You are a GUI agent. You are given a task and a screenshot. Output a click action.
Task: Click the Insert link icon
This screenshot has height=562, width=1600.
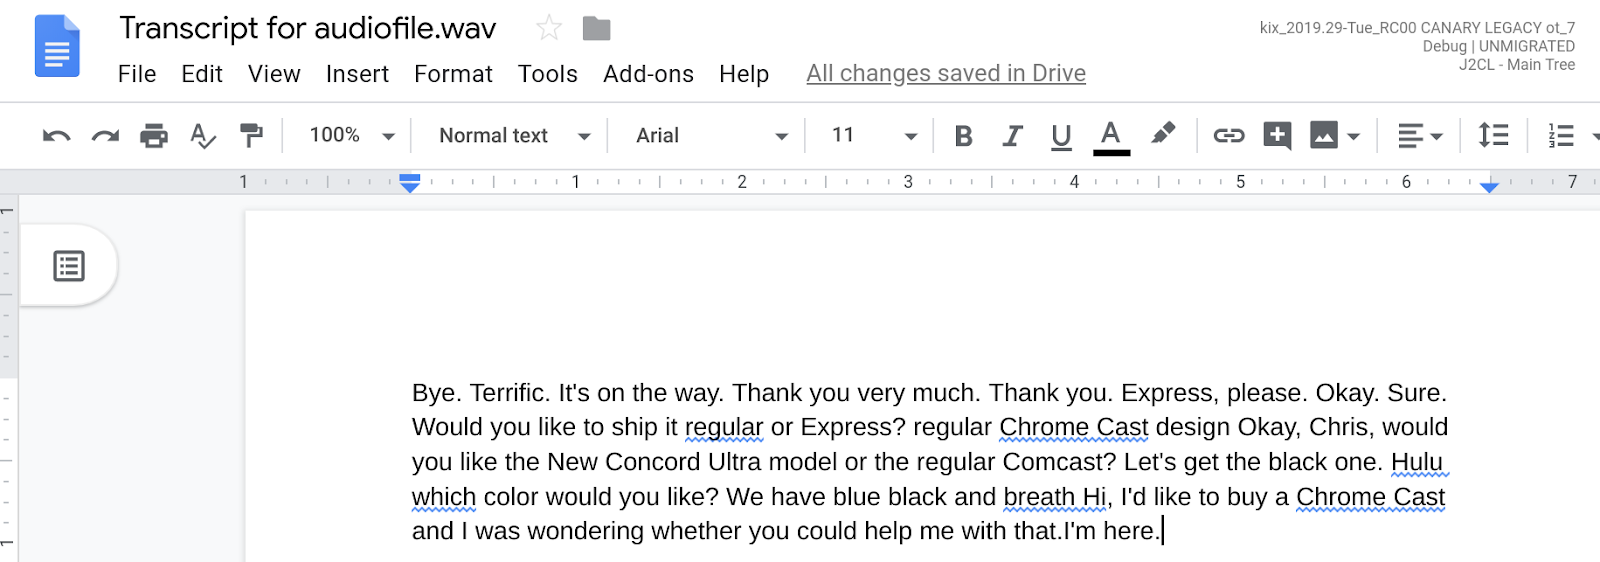[x=1228, y=136]
